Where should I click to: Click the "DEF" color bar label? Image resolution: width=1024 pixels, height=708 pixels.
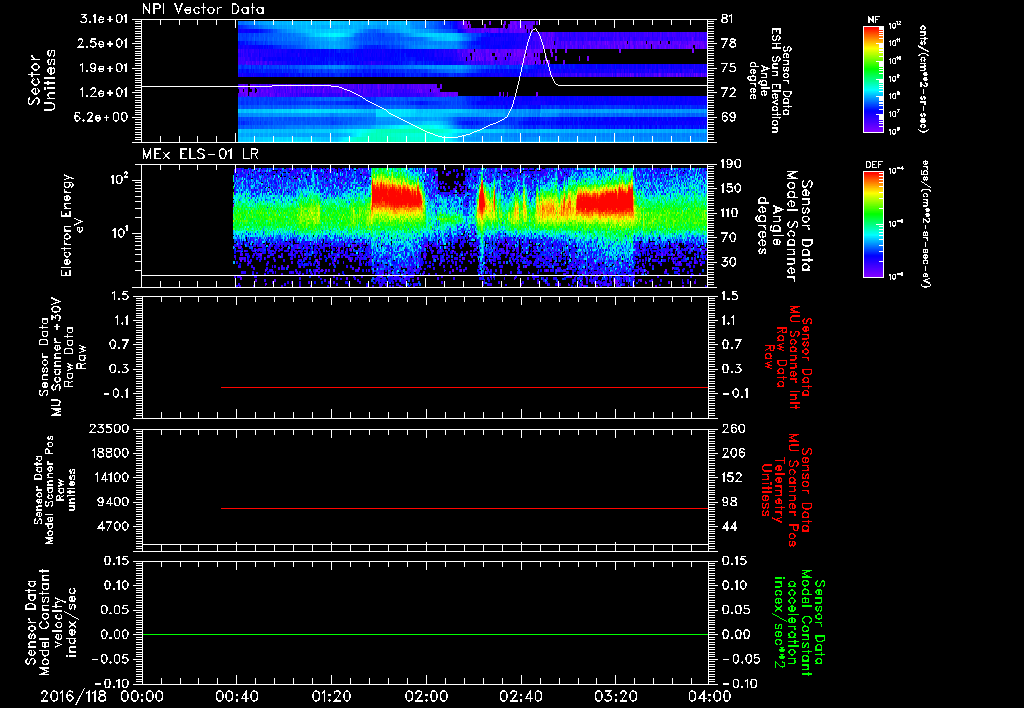pyautogui.click(x=874, y=165)
